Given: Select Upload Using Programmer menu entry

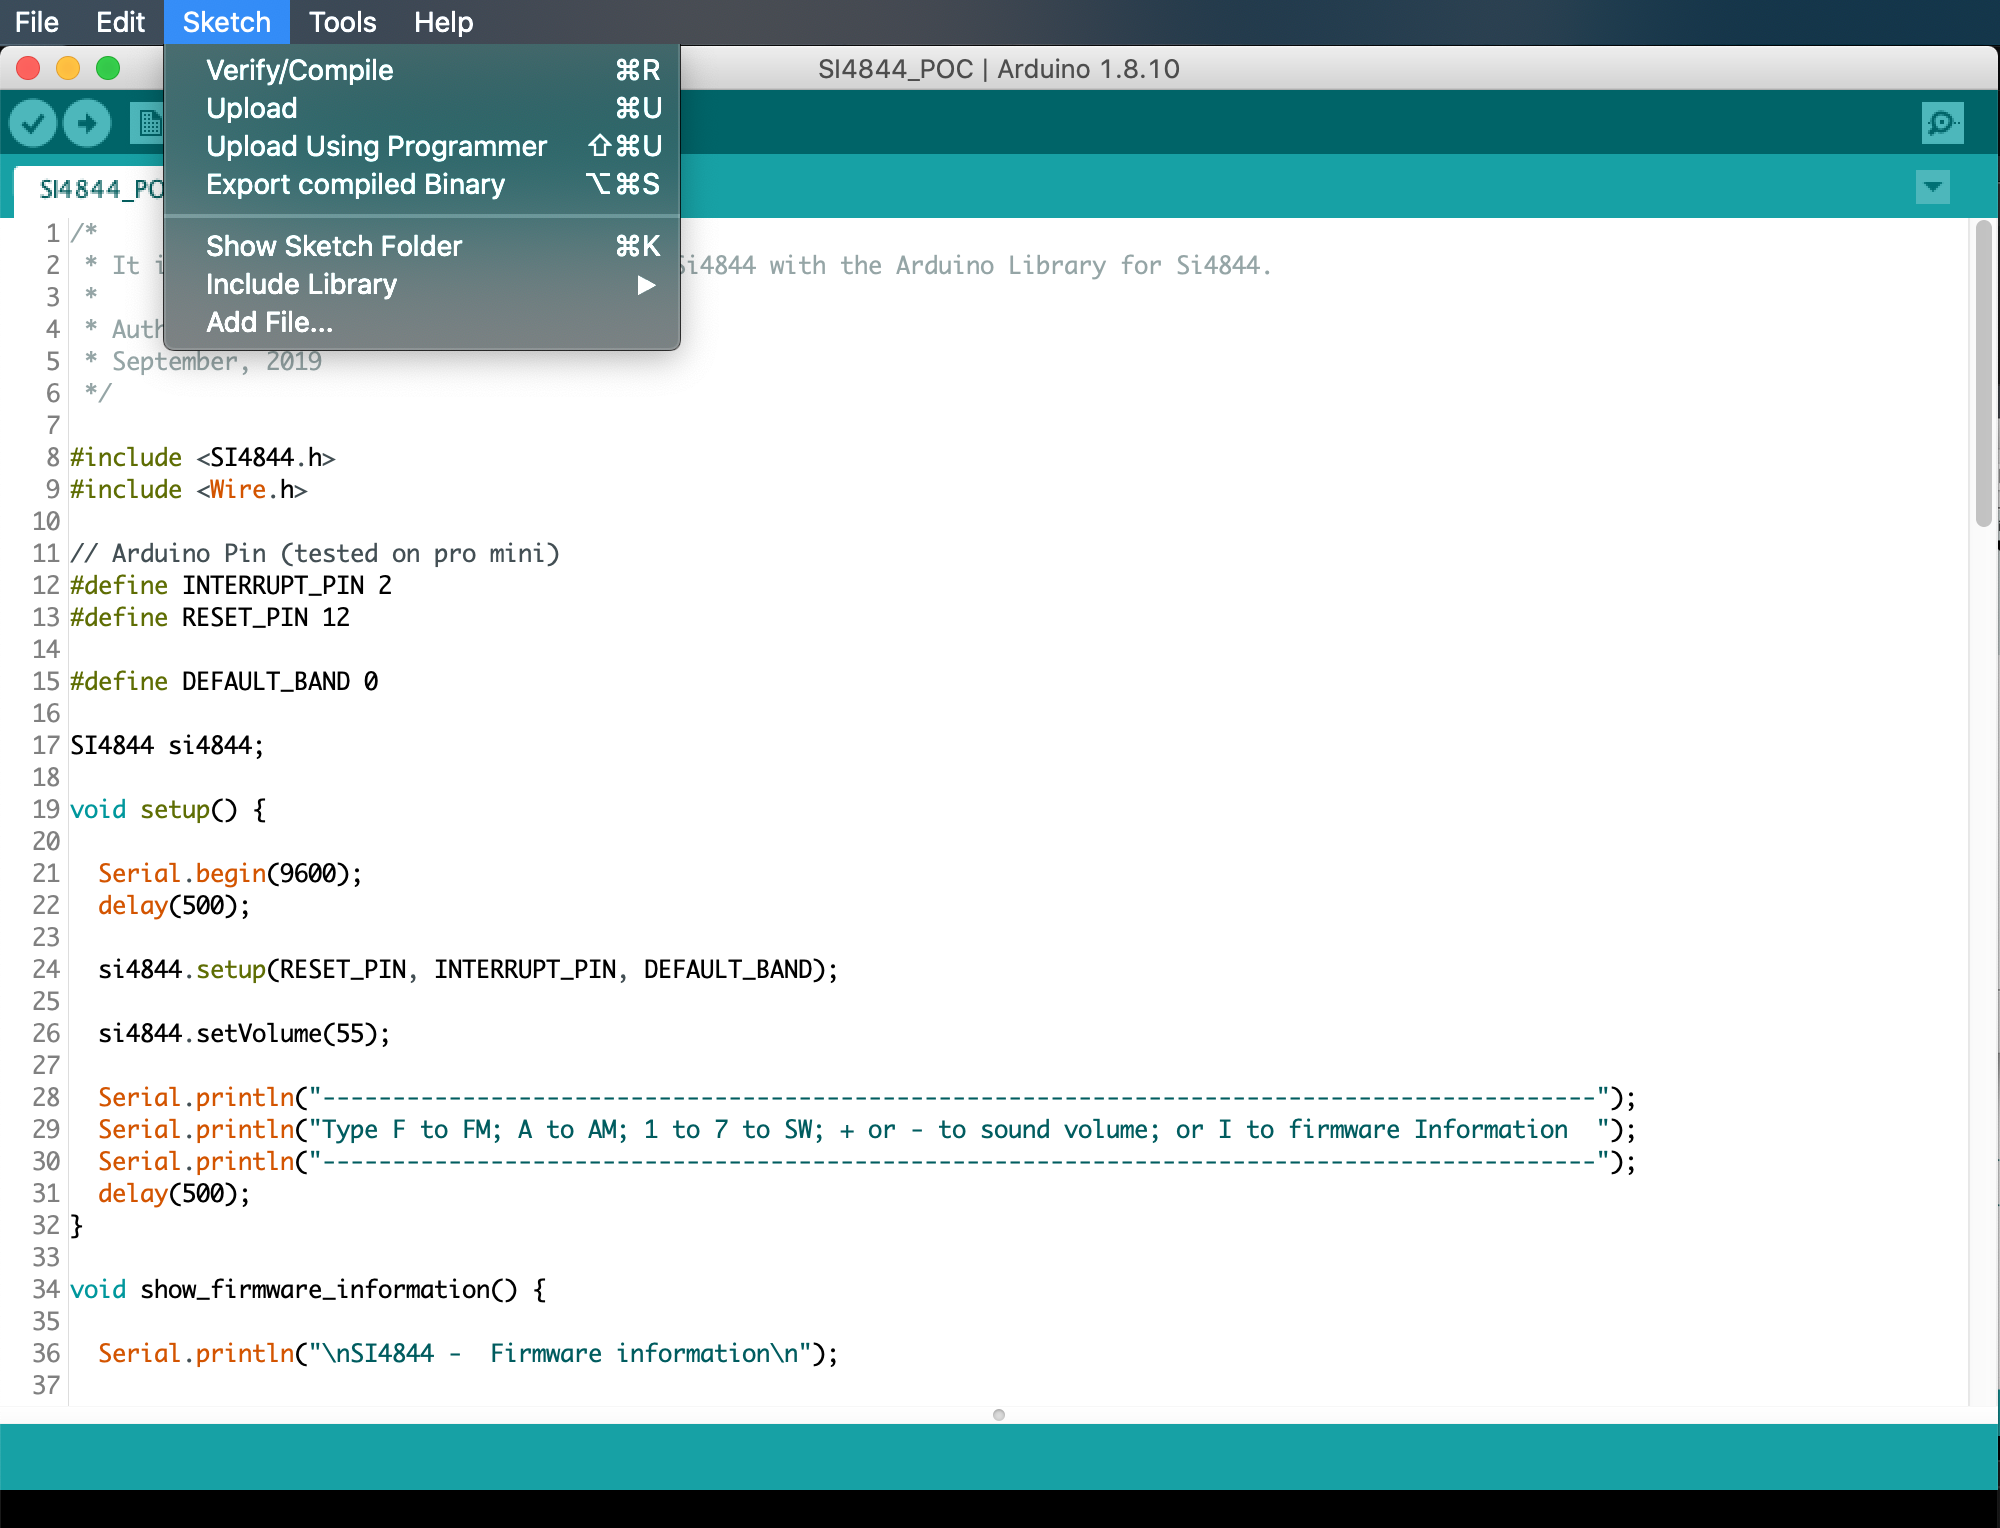Looking at the screenshot, I should 376,146.
